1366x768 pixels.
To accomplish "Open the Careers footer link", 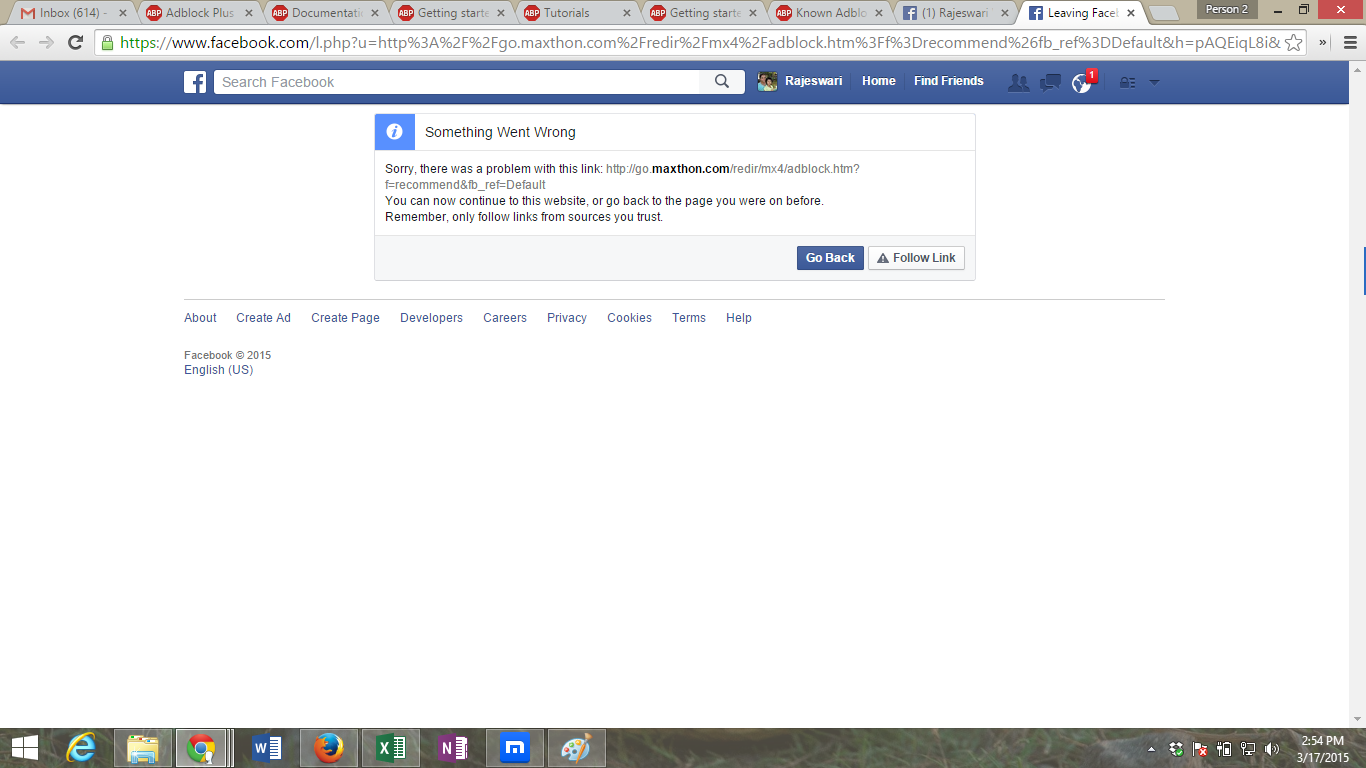I will pyautogui.click(x=505, y=318).
